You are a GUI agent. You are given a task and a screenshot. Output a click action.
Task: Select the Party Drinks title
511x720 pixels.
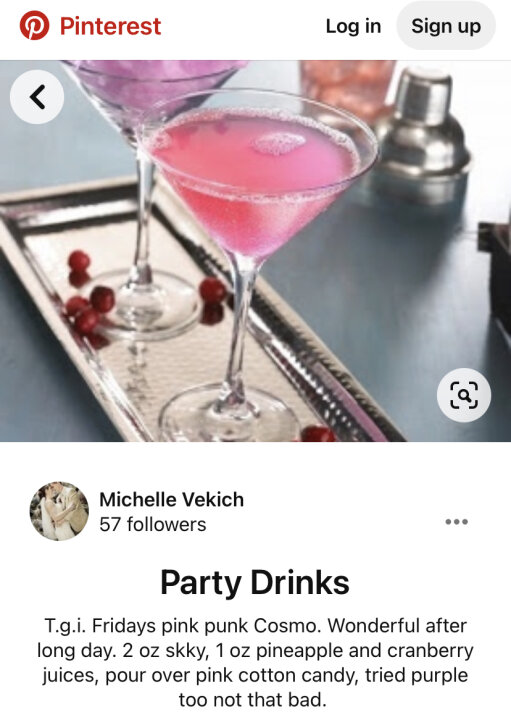point(255,582)
